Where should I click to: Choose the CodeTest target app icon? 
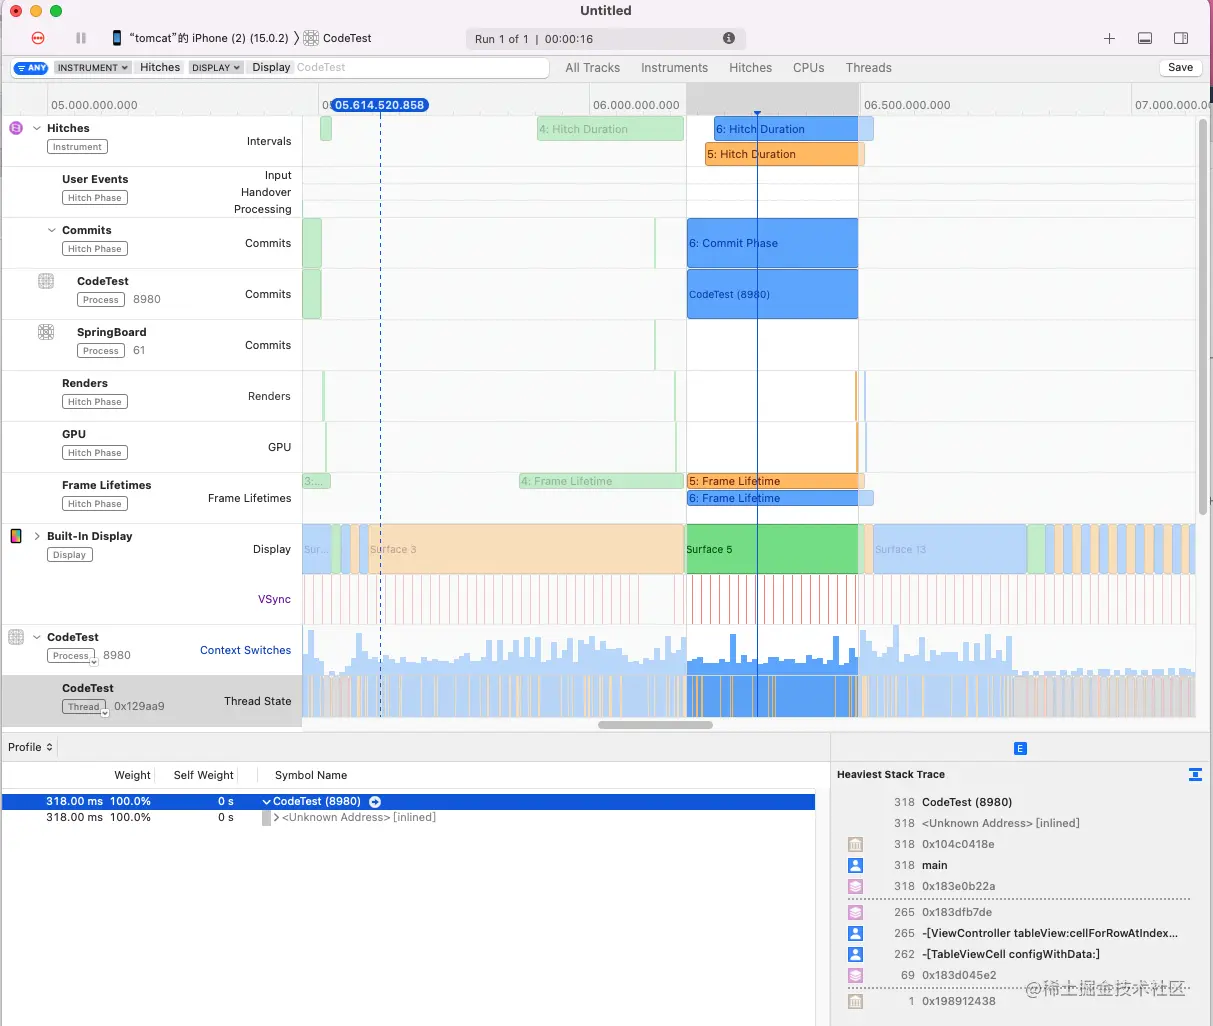coord(311,38)
